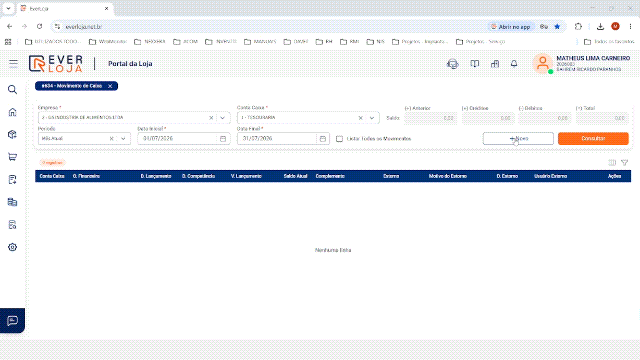Reload the page in the browser

40,27
